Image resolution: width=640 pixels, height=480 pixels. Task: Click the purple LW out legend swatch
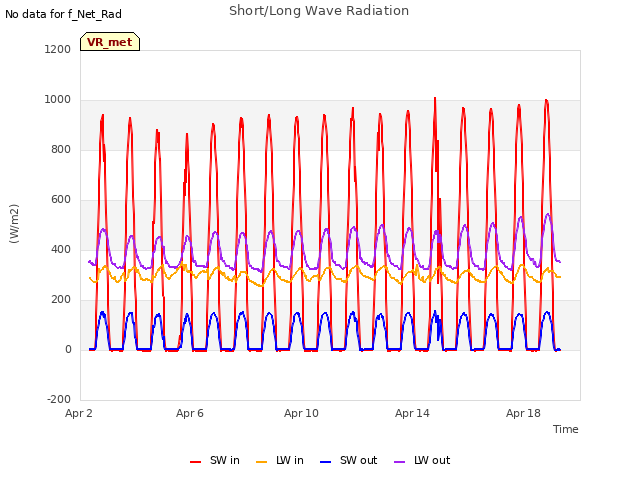[x=400, y=462]
